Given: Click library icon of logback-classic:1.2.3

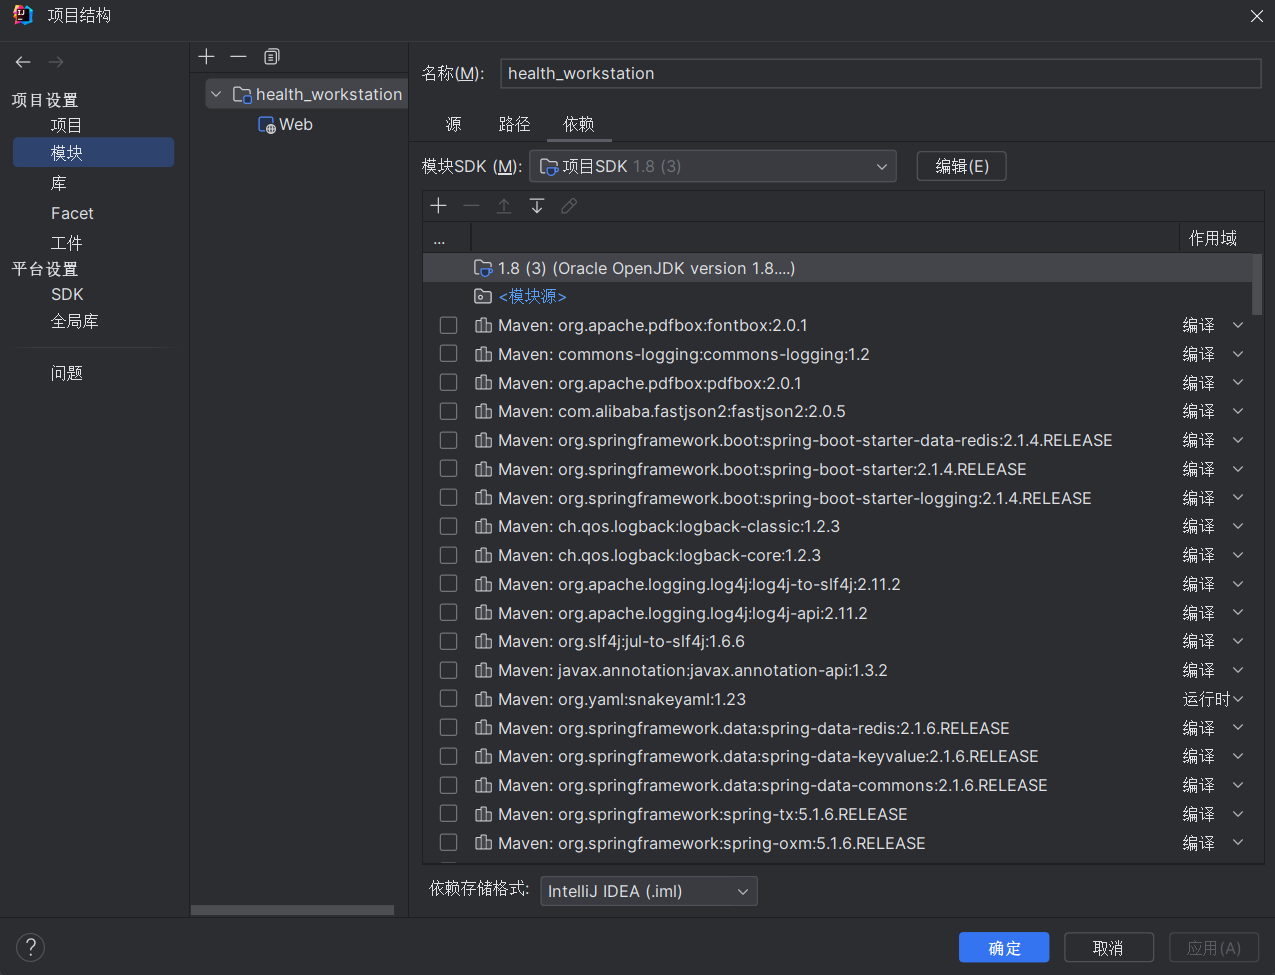Looking at the screenshot, I should click(x=484, y=526).
